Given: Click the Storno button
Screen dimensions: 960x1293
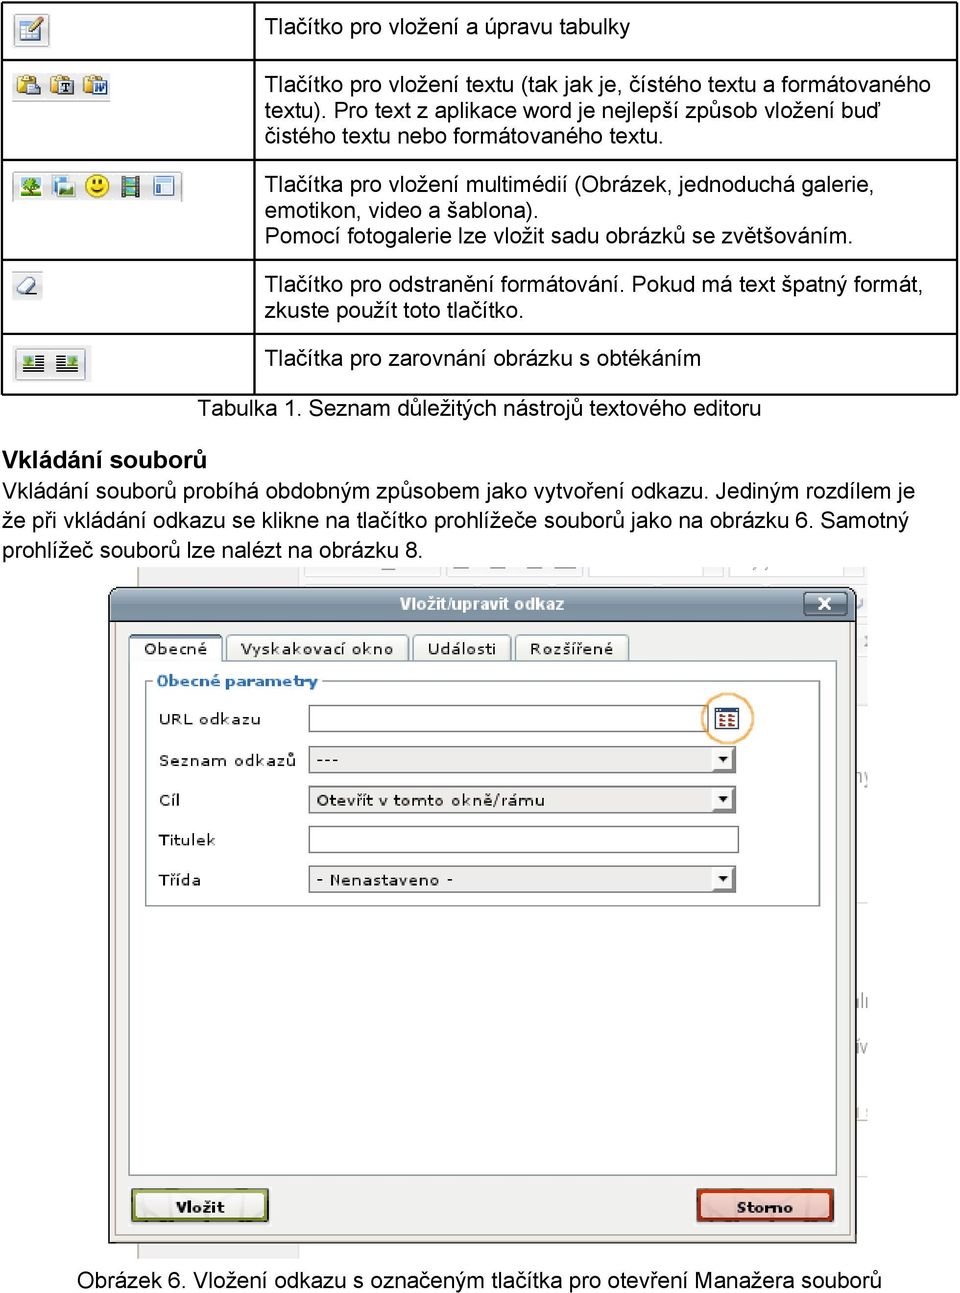Looking at the screenshot, I should click(765, 1206).
